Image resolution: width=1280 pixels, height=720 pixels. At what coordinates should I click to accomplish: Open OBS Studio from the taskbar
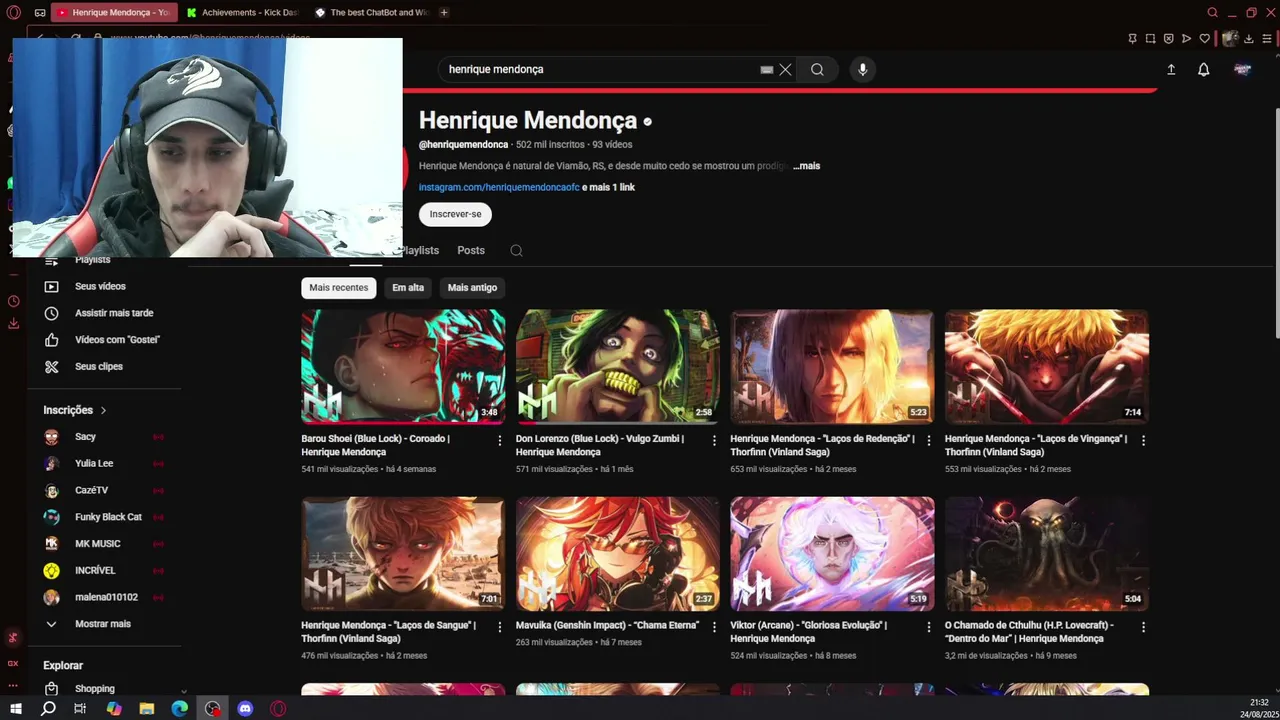(x=212, y=708)
